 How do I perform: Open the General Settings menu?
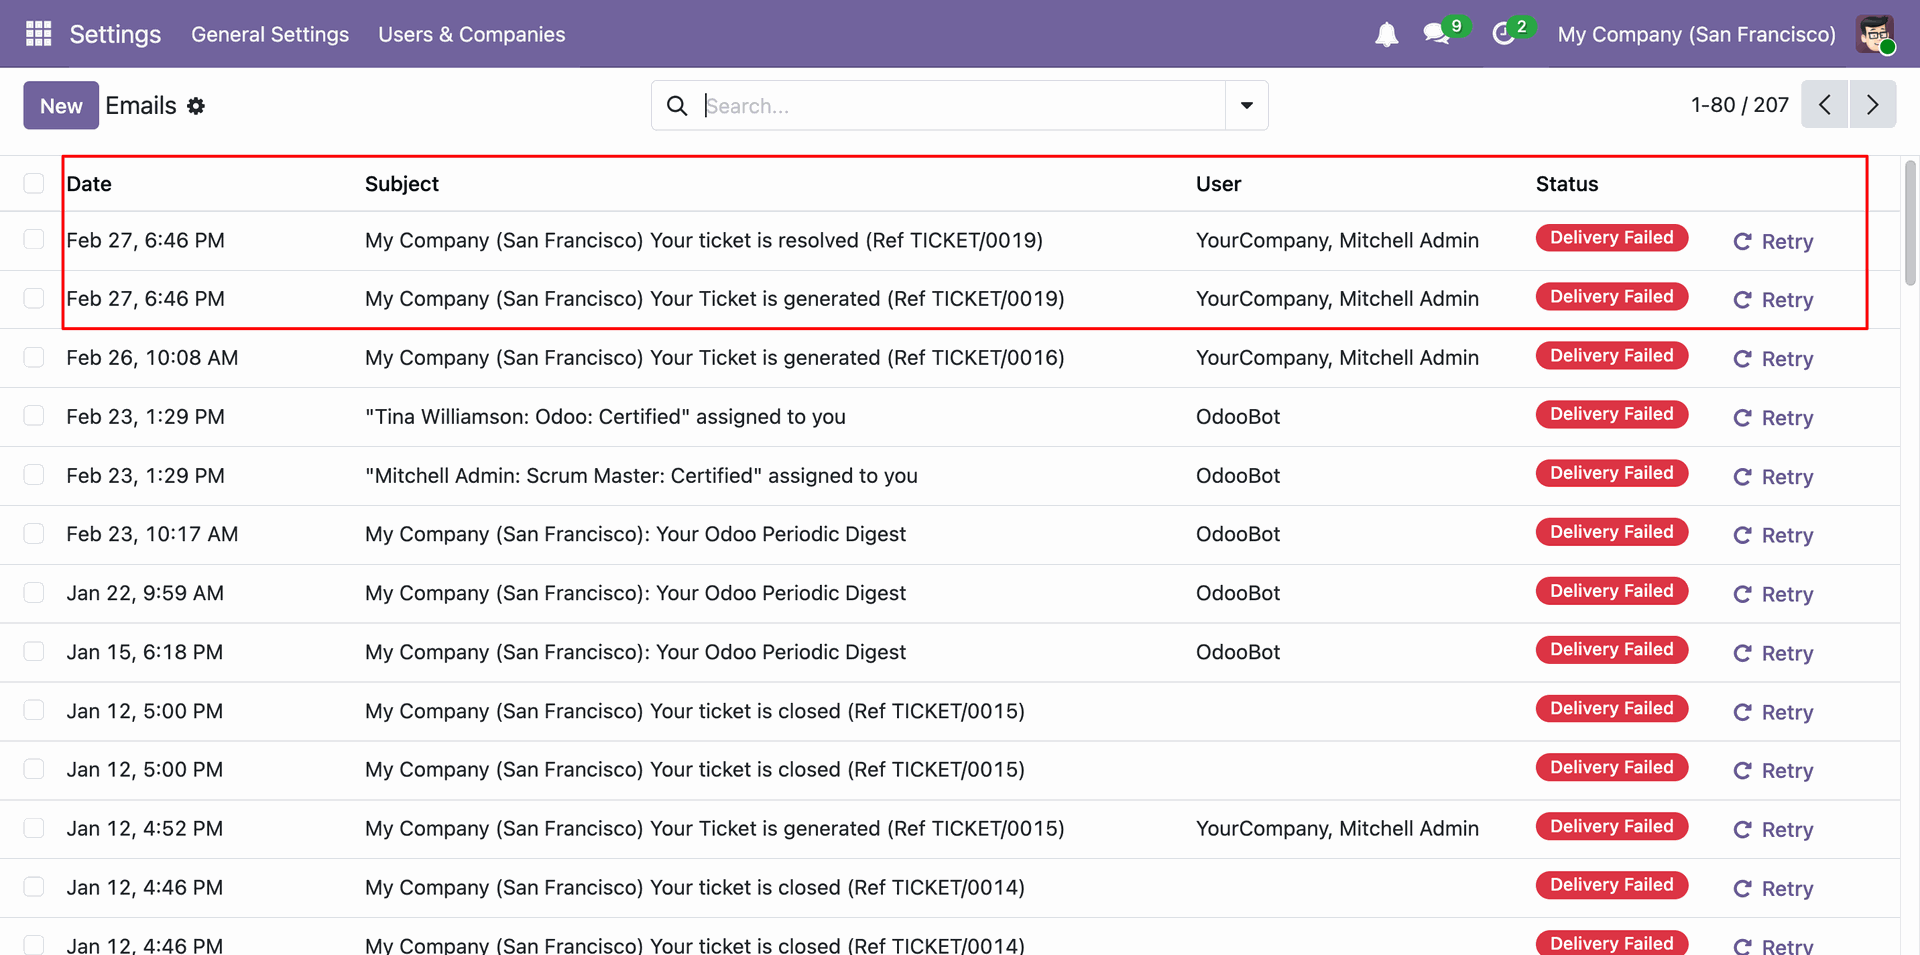(270, 34)
